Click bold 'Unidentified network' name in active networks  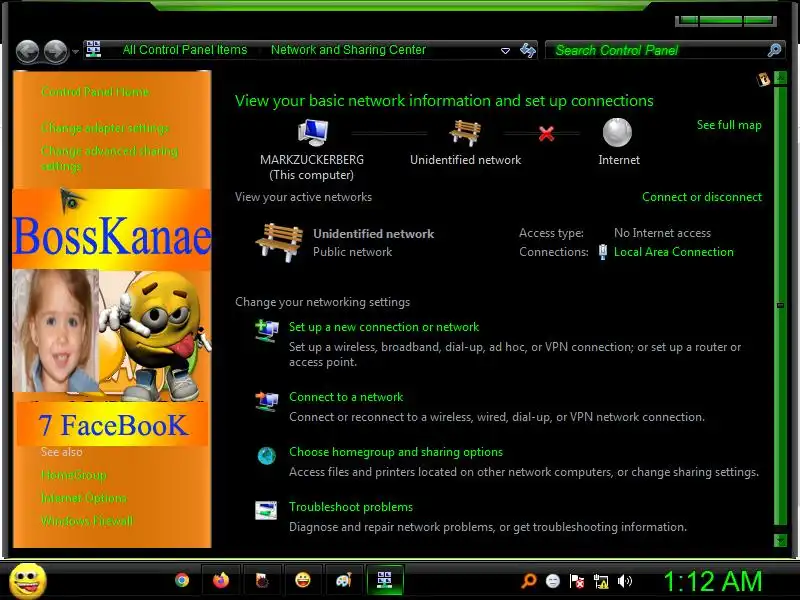(373, 234)
